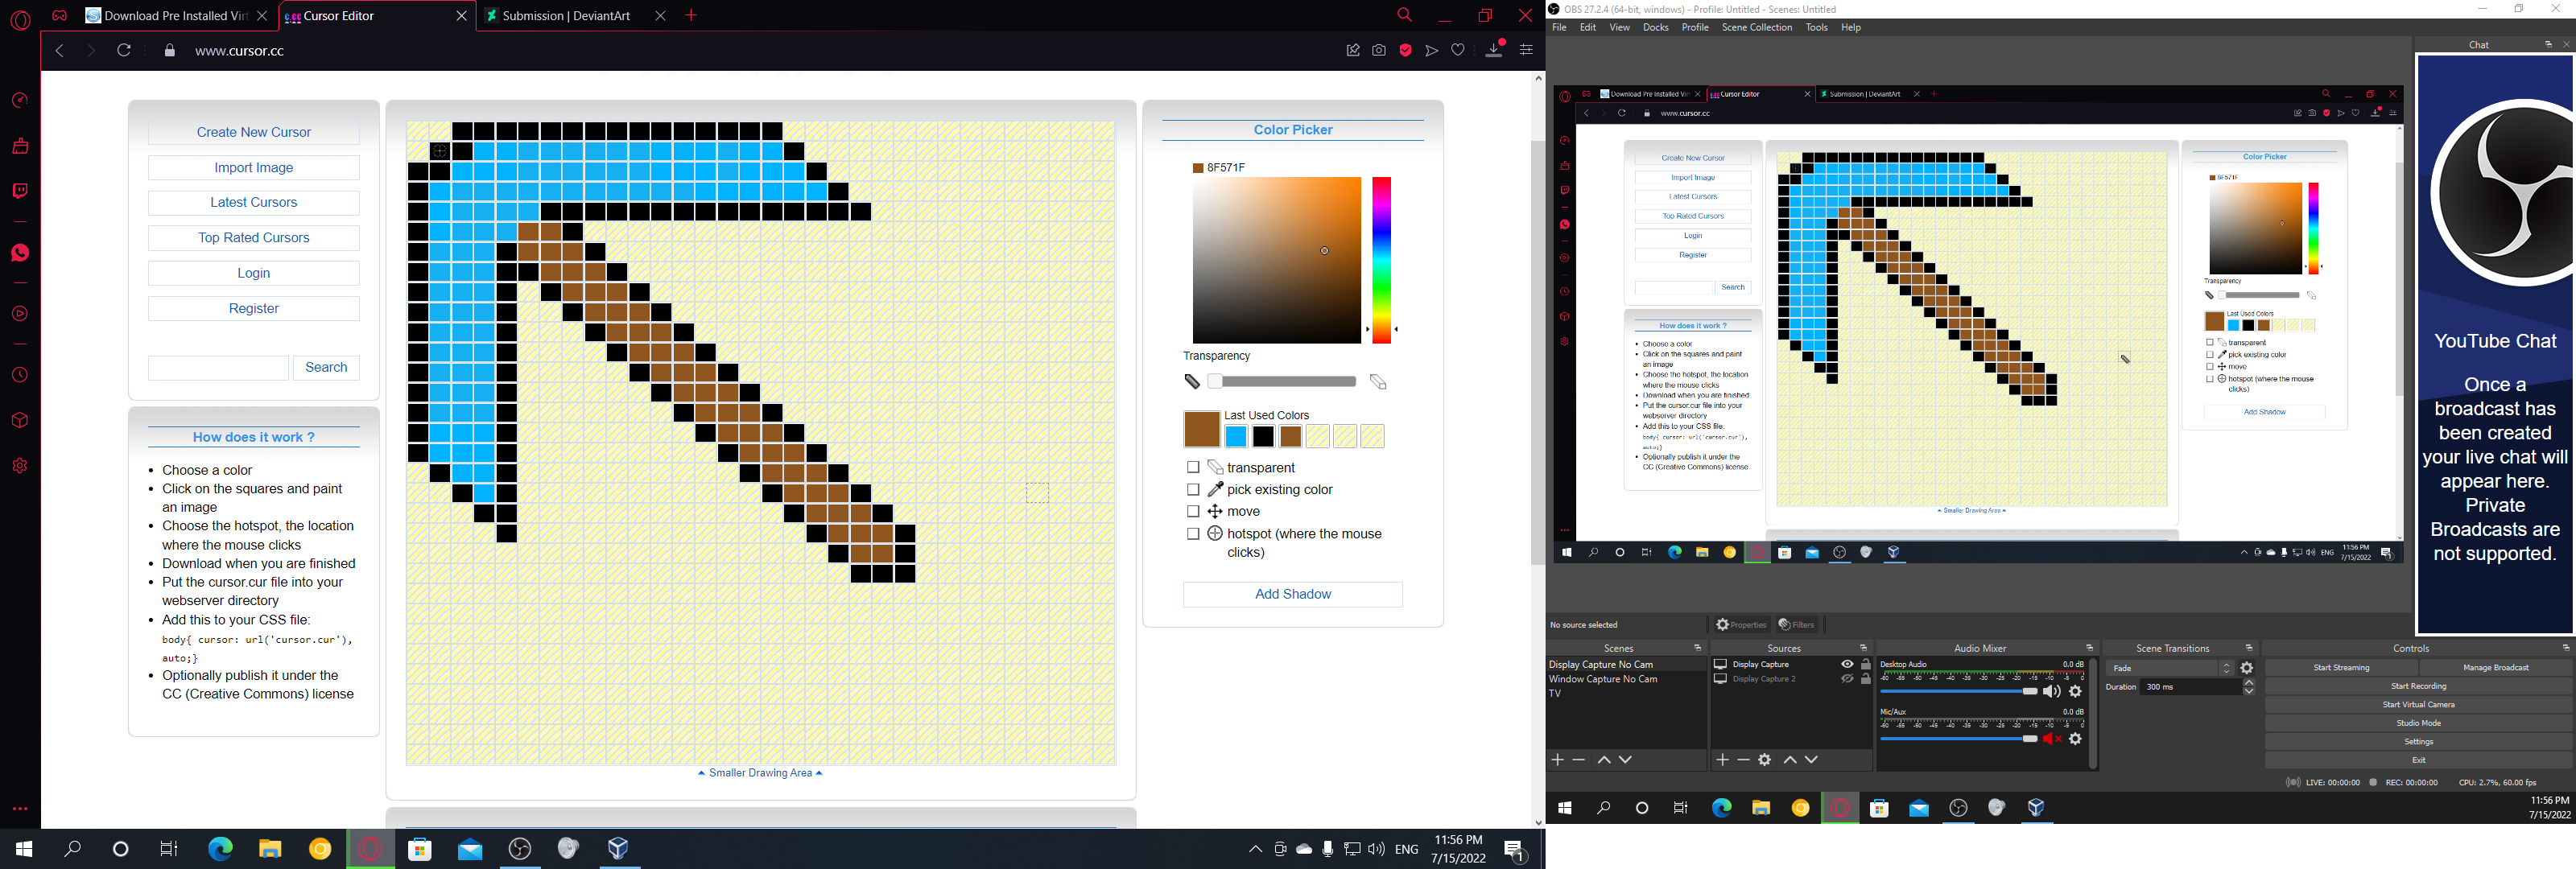Open the Docks menu in OBS
The width and height of the screenshot is (2576, 869).
(1655, 28)
